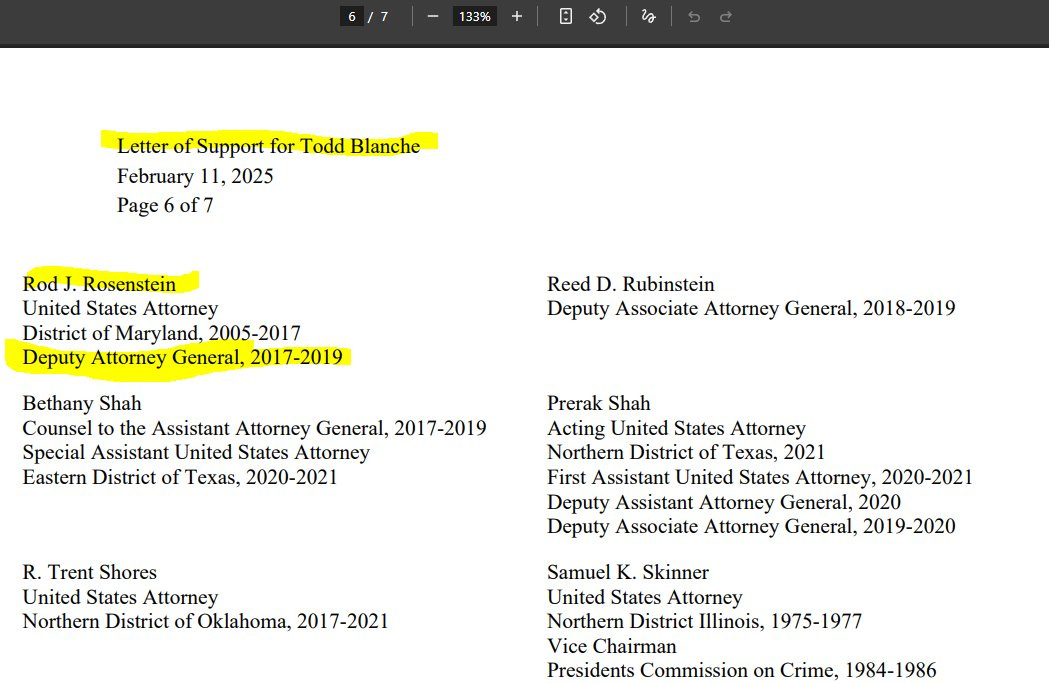
Task: Click Eastern District of Texas, 2020-2021
Action: [x=180, y=477]
